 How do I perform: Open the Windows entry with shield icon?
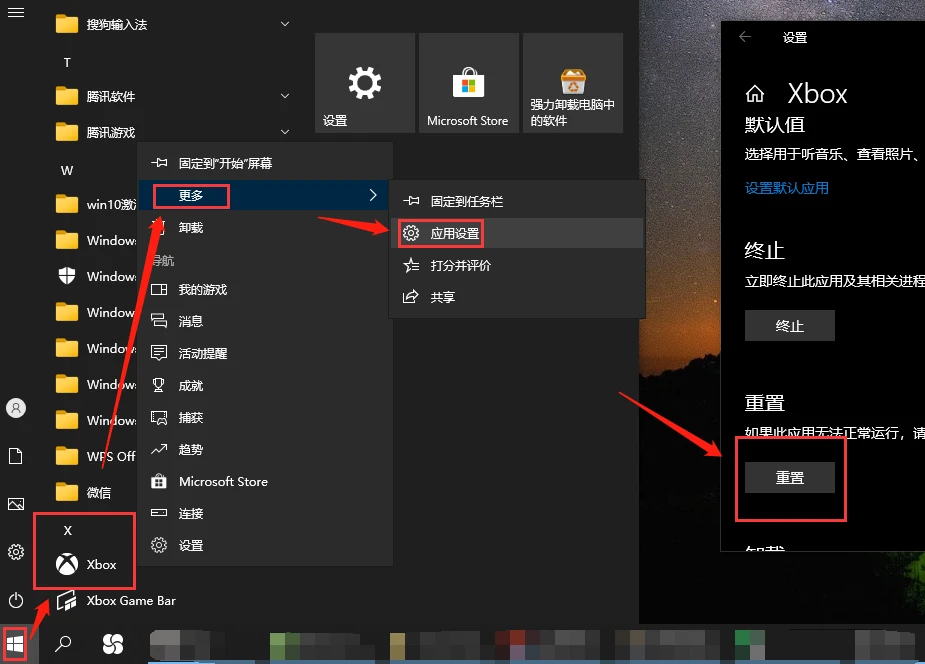tap(95, 276)
